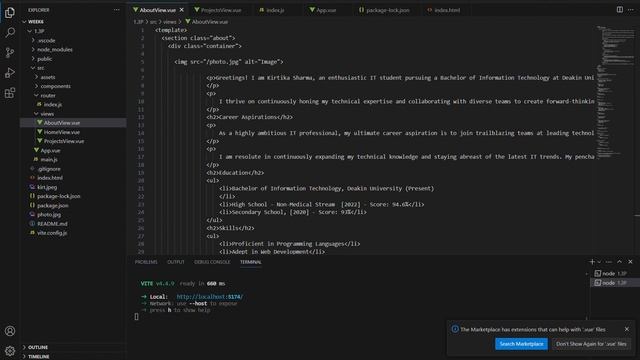Open the localhost:5174 link in terminal
Screen dimensions: 640x360
210,297
